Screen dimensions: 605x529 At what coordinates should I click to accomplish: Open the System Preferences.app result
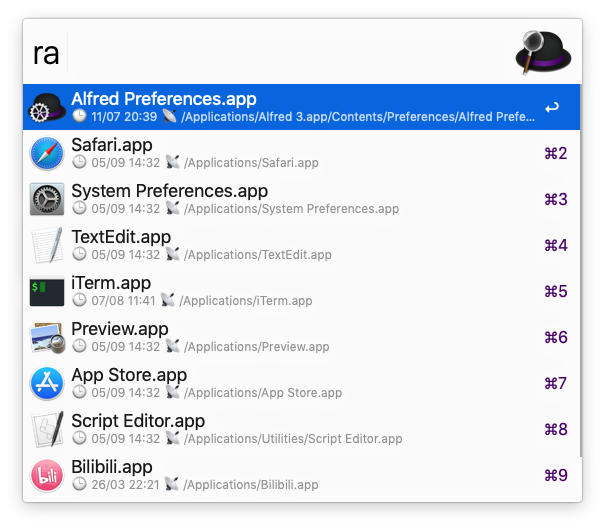pos(301,199)
